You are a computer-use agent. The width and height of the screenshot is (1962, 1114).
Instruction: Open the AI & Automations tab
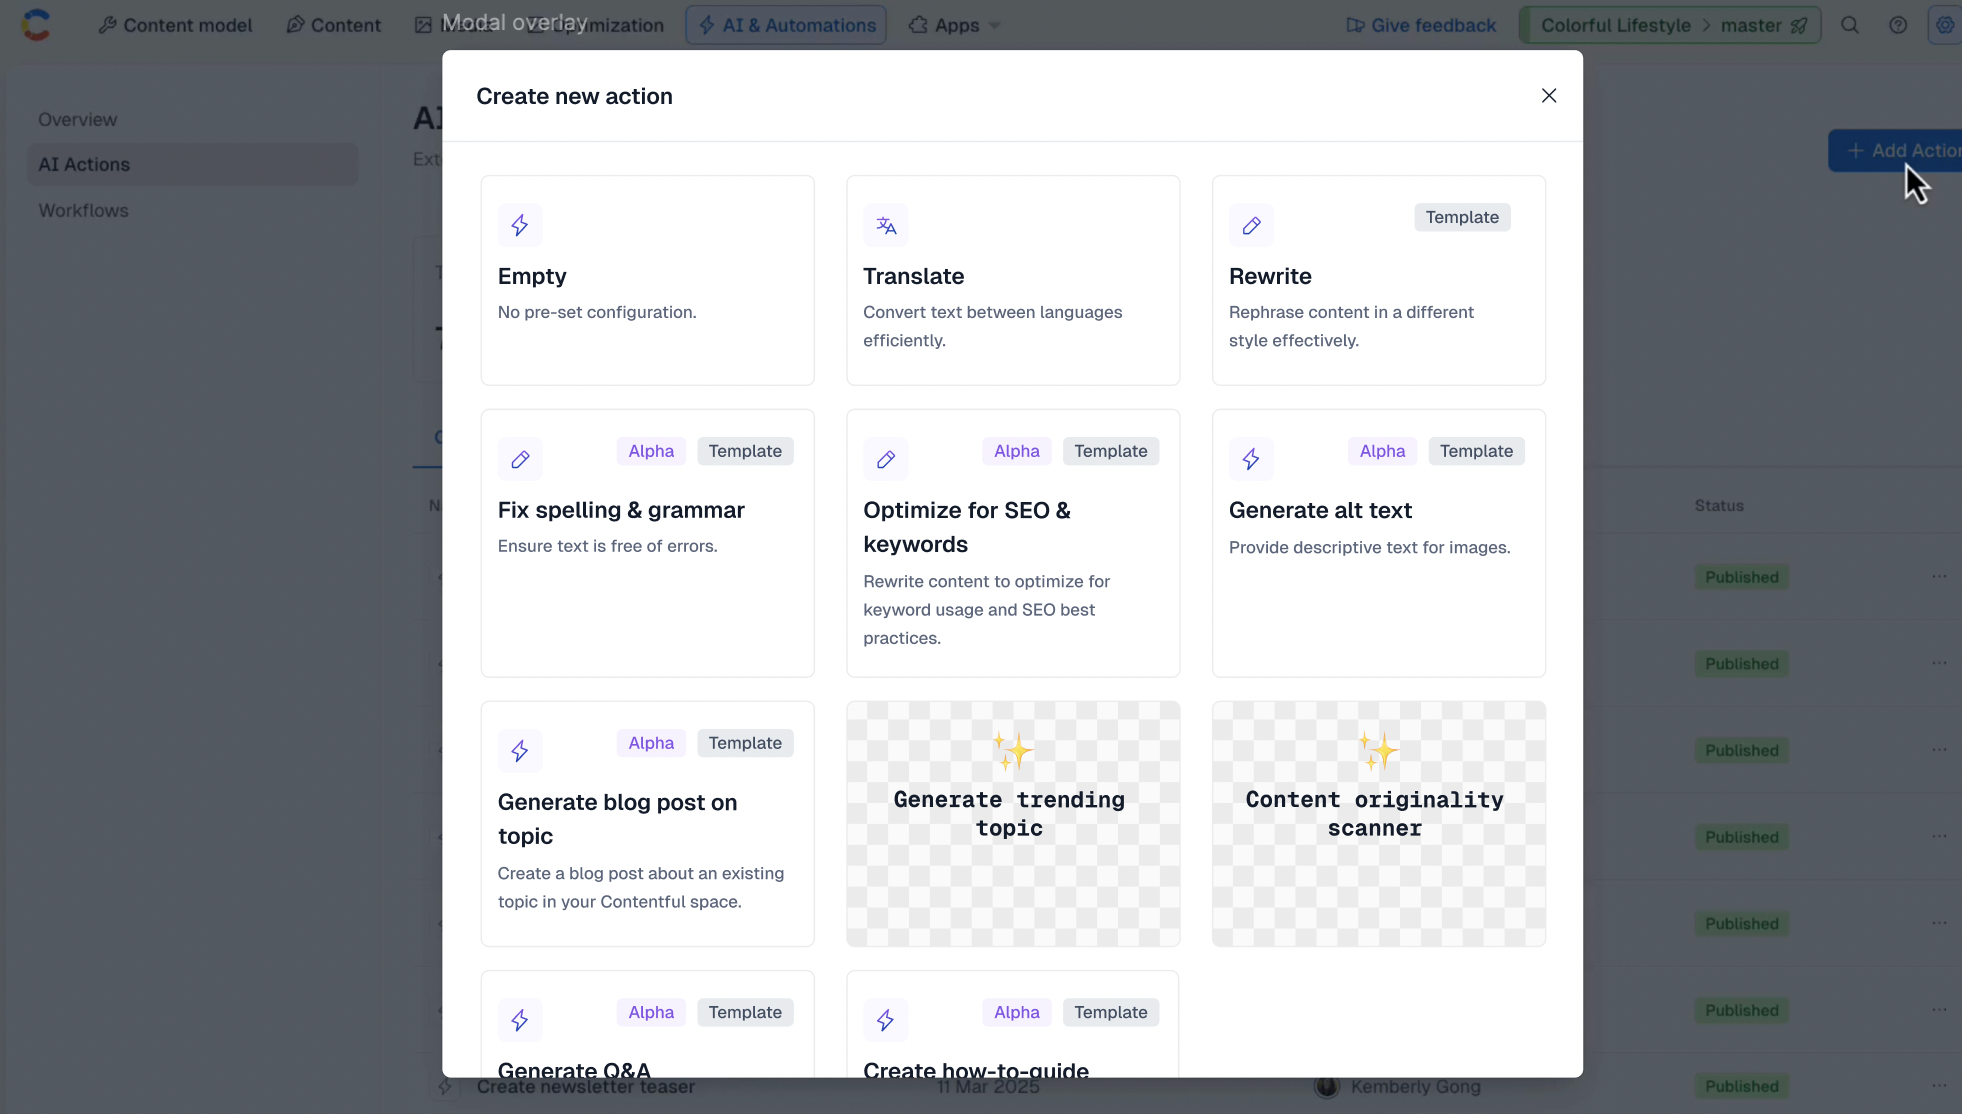pyautogui.click(x=786, y=25)
